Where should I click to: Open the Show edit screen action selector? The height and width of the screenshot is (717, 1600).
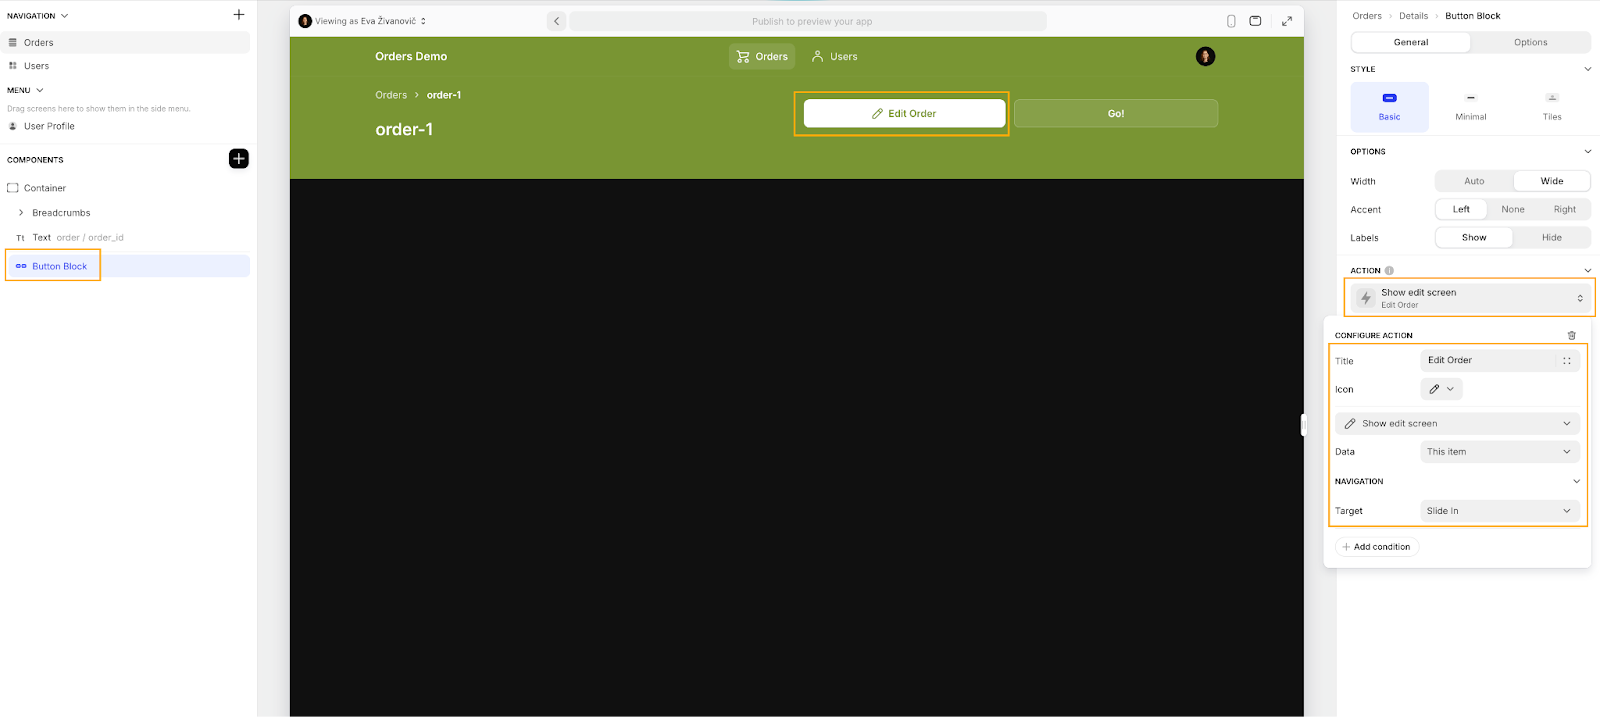(x=1470, y=298)
